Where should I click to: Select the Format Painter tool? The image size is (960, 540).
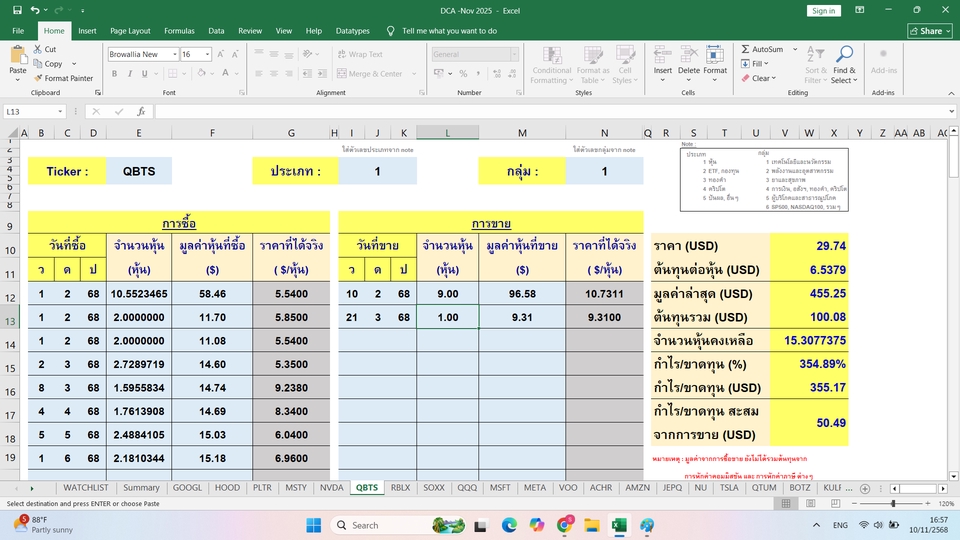[x=38, y=78]
